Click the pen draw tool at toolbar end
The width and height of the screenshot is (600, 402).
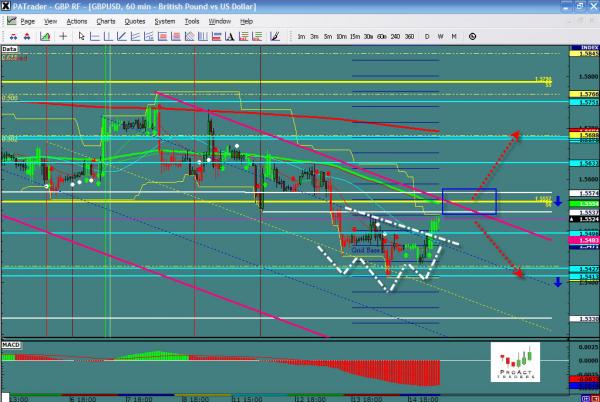point(274,36)
